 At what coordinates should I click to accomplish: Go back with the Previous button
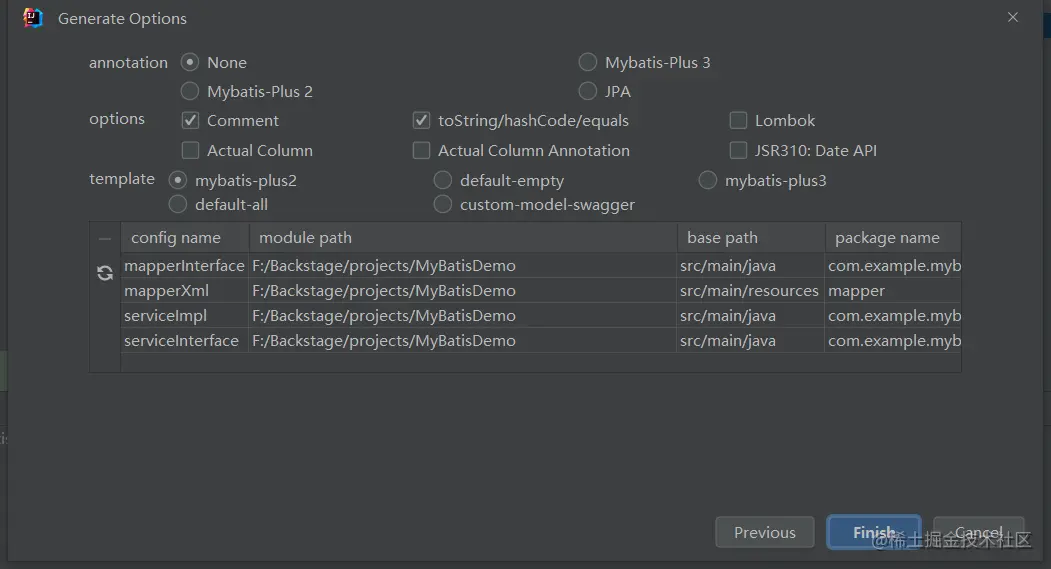pos(765,532)
